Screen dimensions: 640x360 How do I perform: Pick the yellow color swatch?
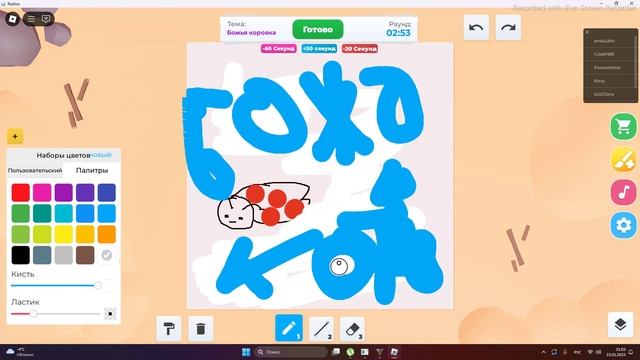click(64, 234)
